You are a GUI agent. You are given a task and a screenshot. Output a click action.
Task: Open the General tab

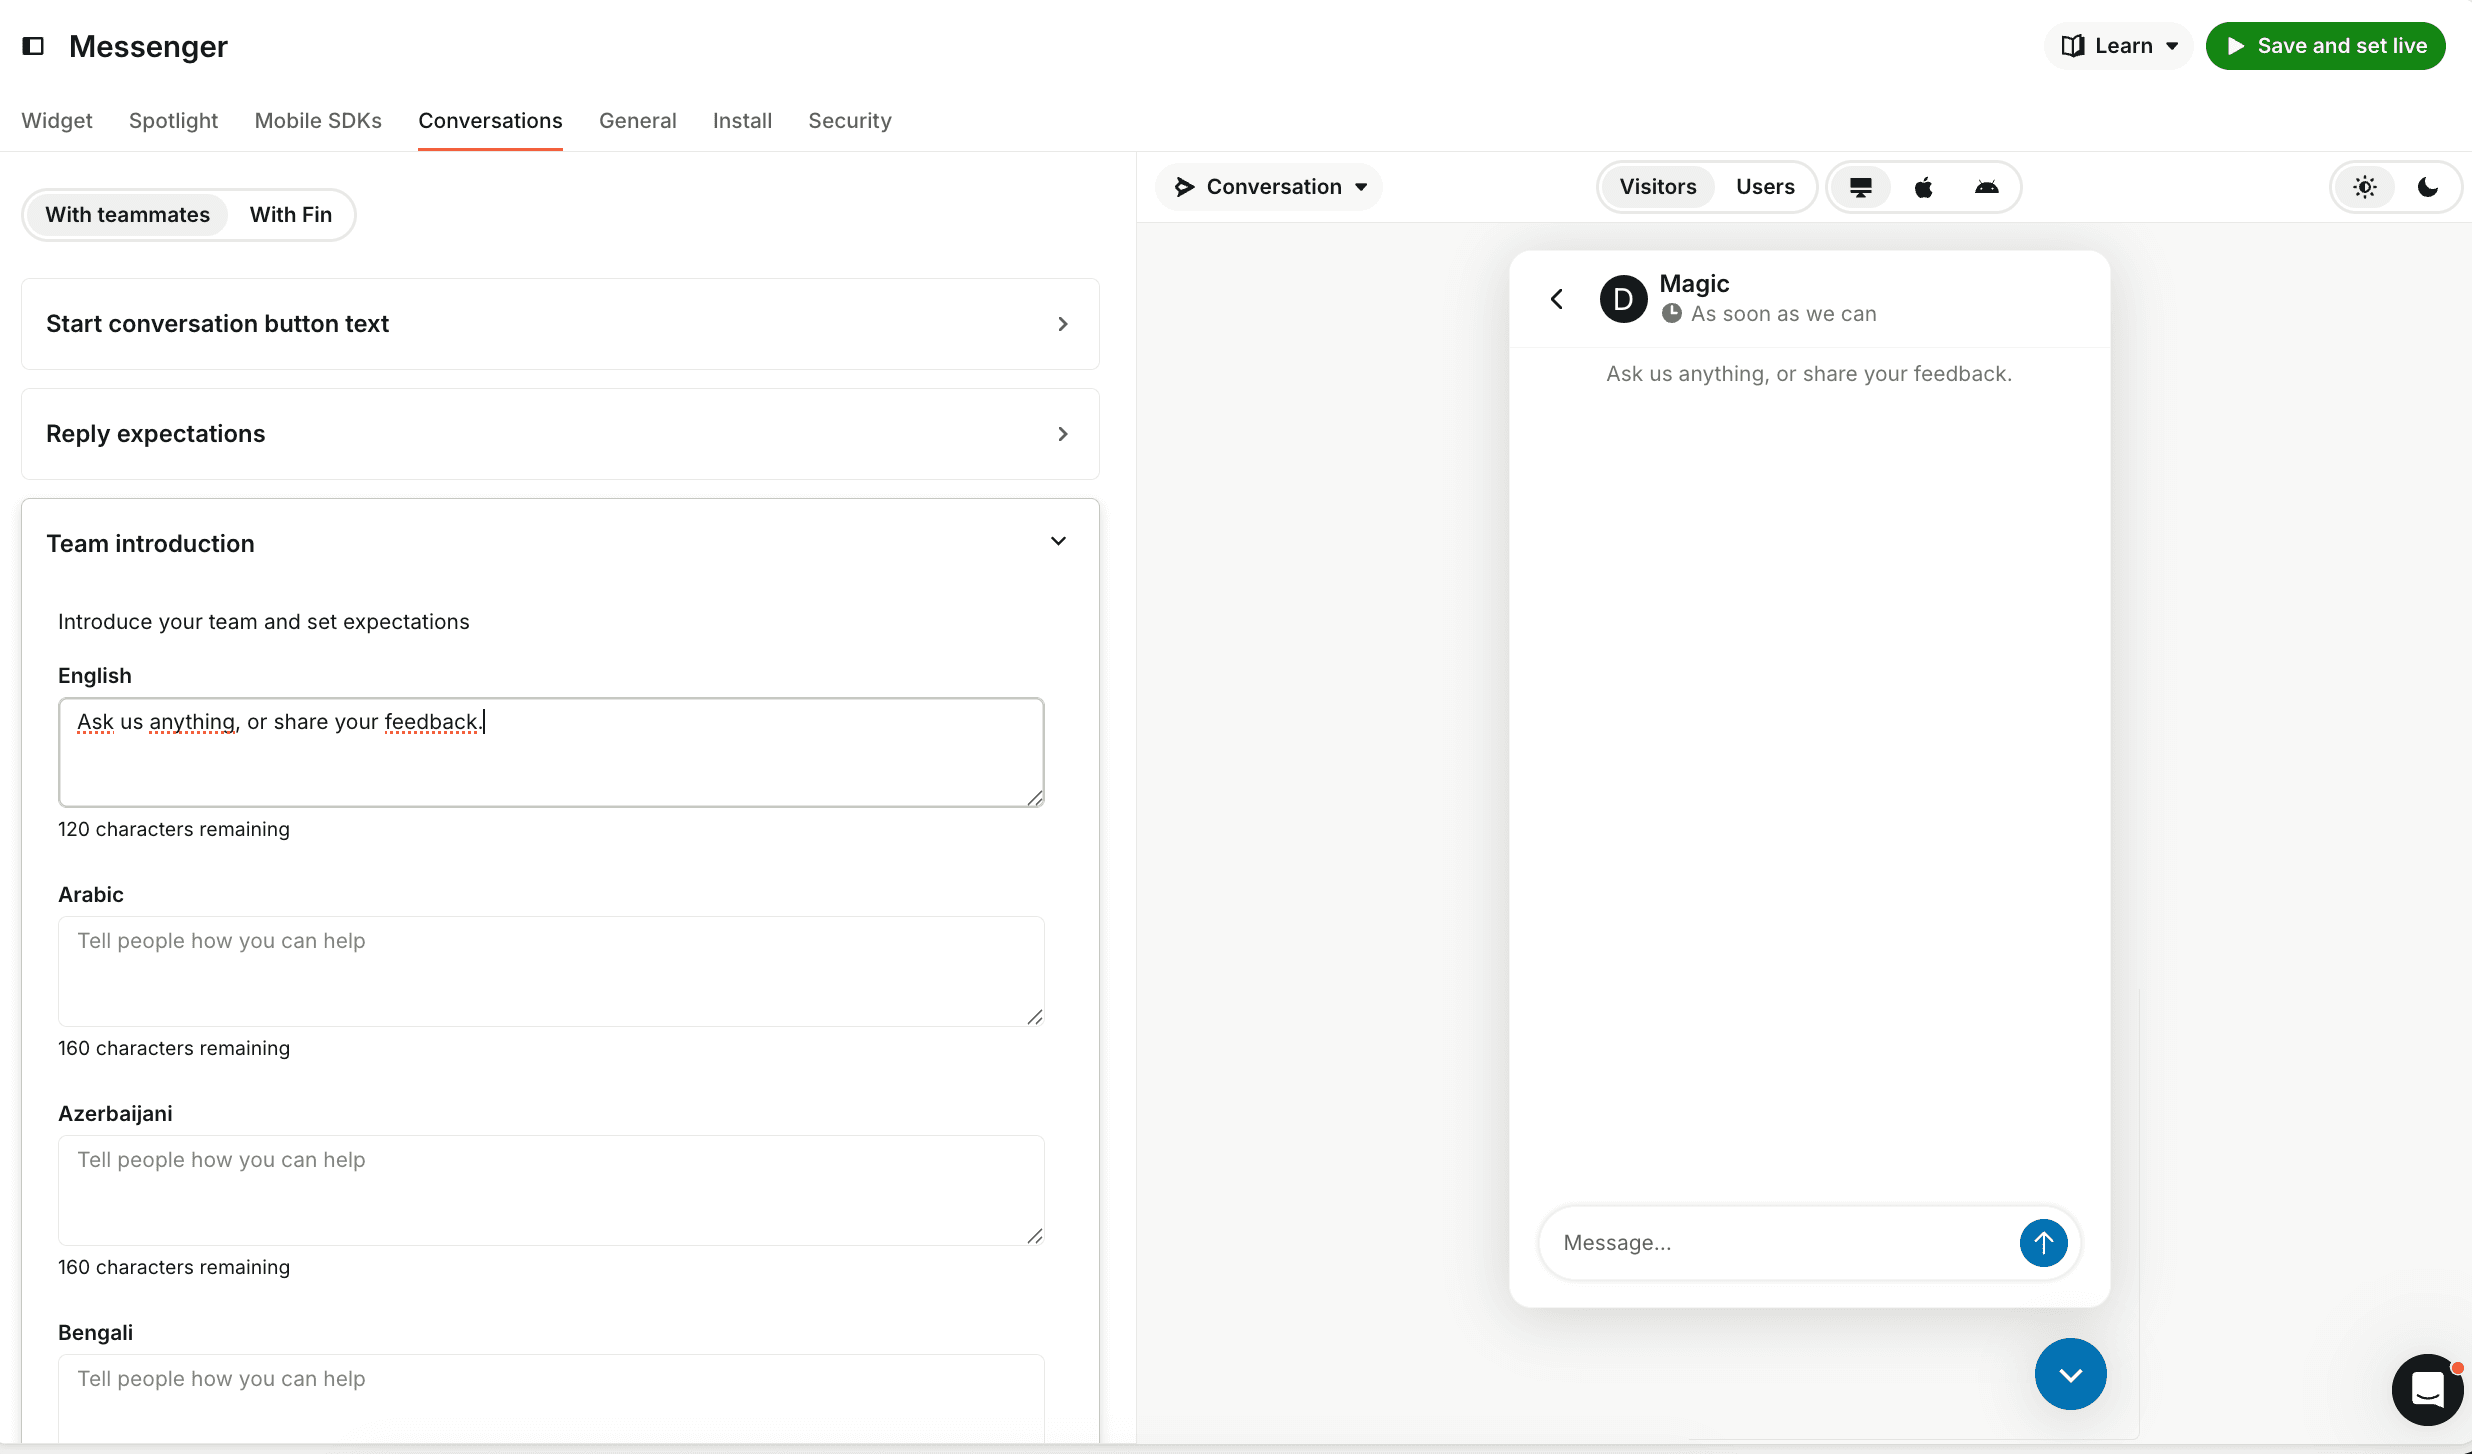coord(637,120)
